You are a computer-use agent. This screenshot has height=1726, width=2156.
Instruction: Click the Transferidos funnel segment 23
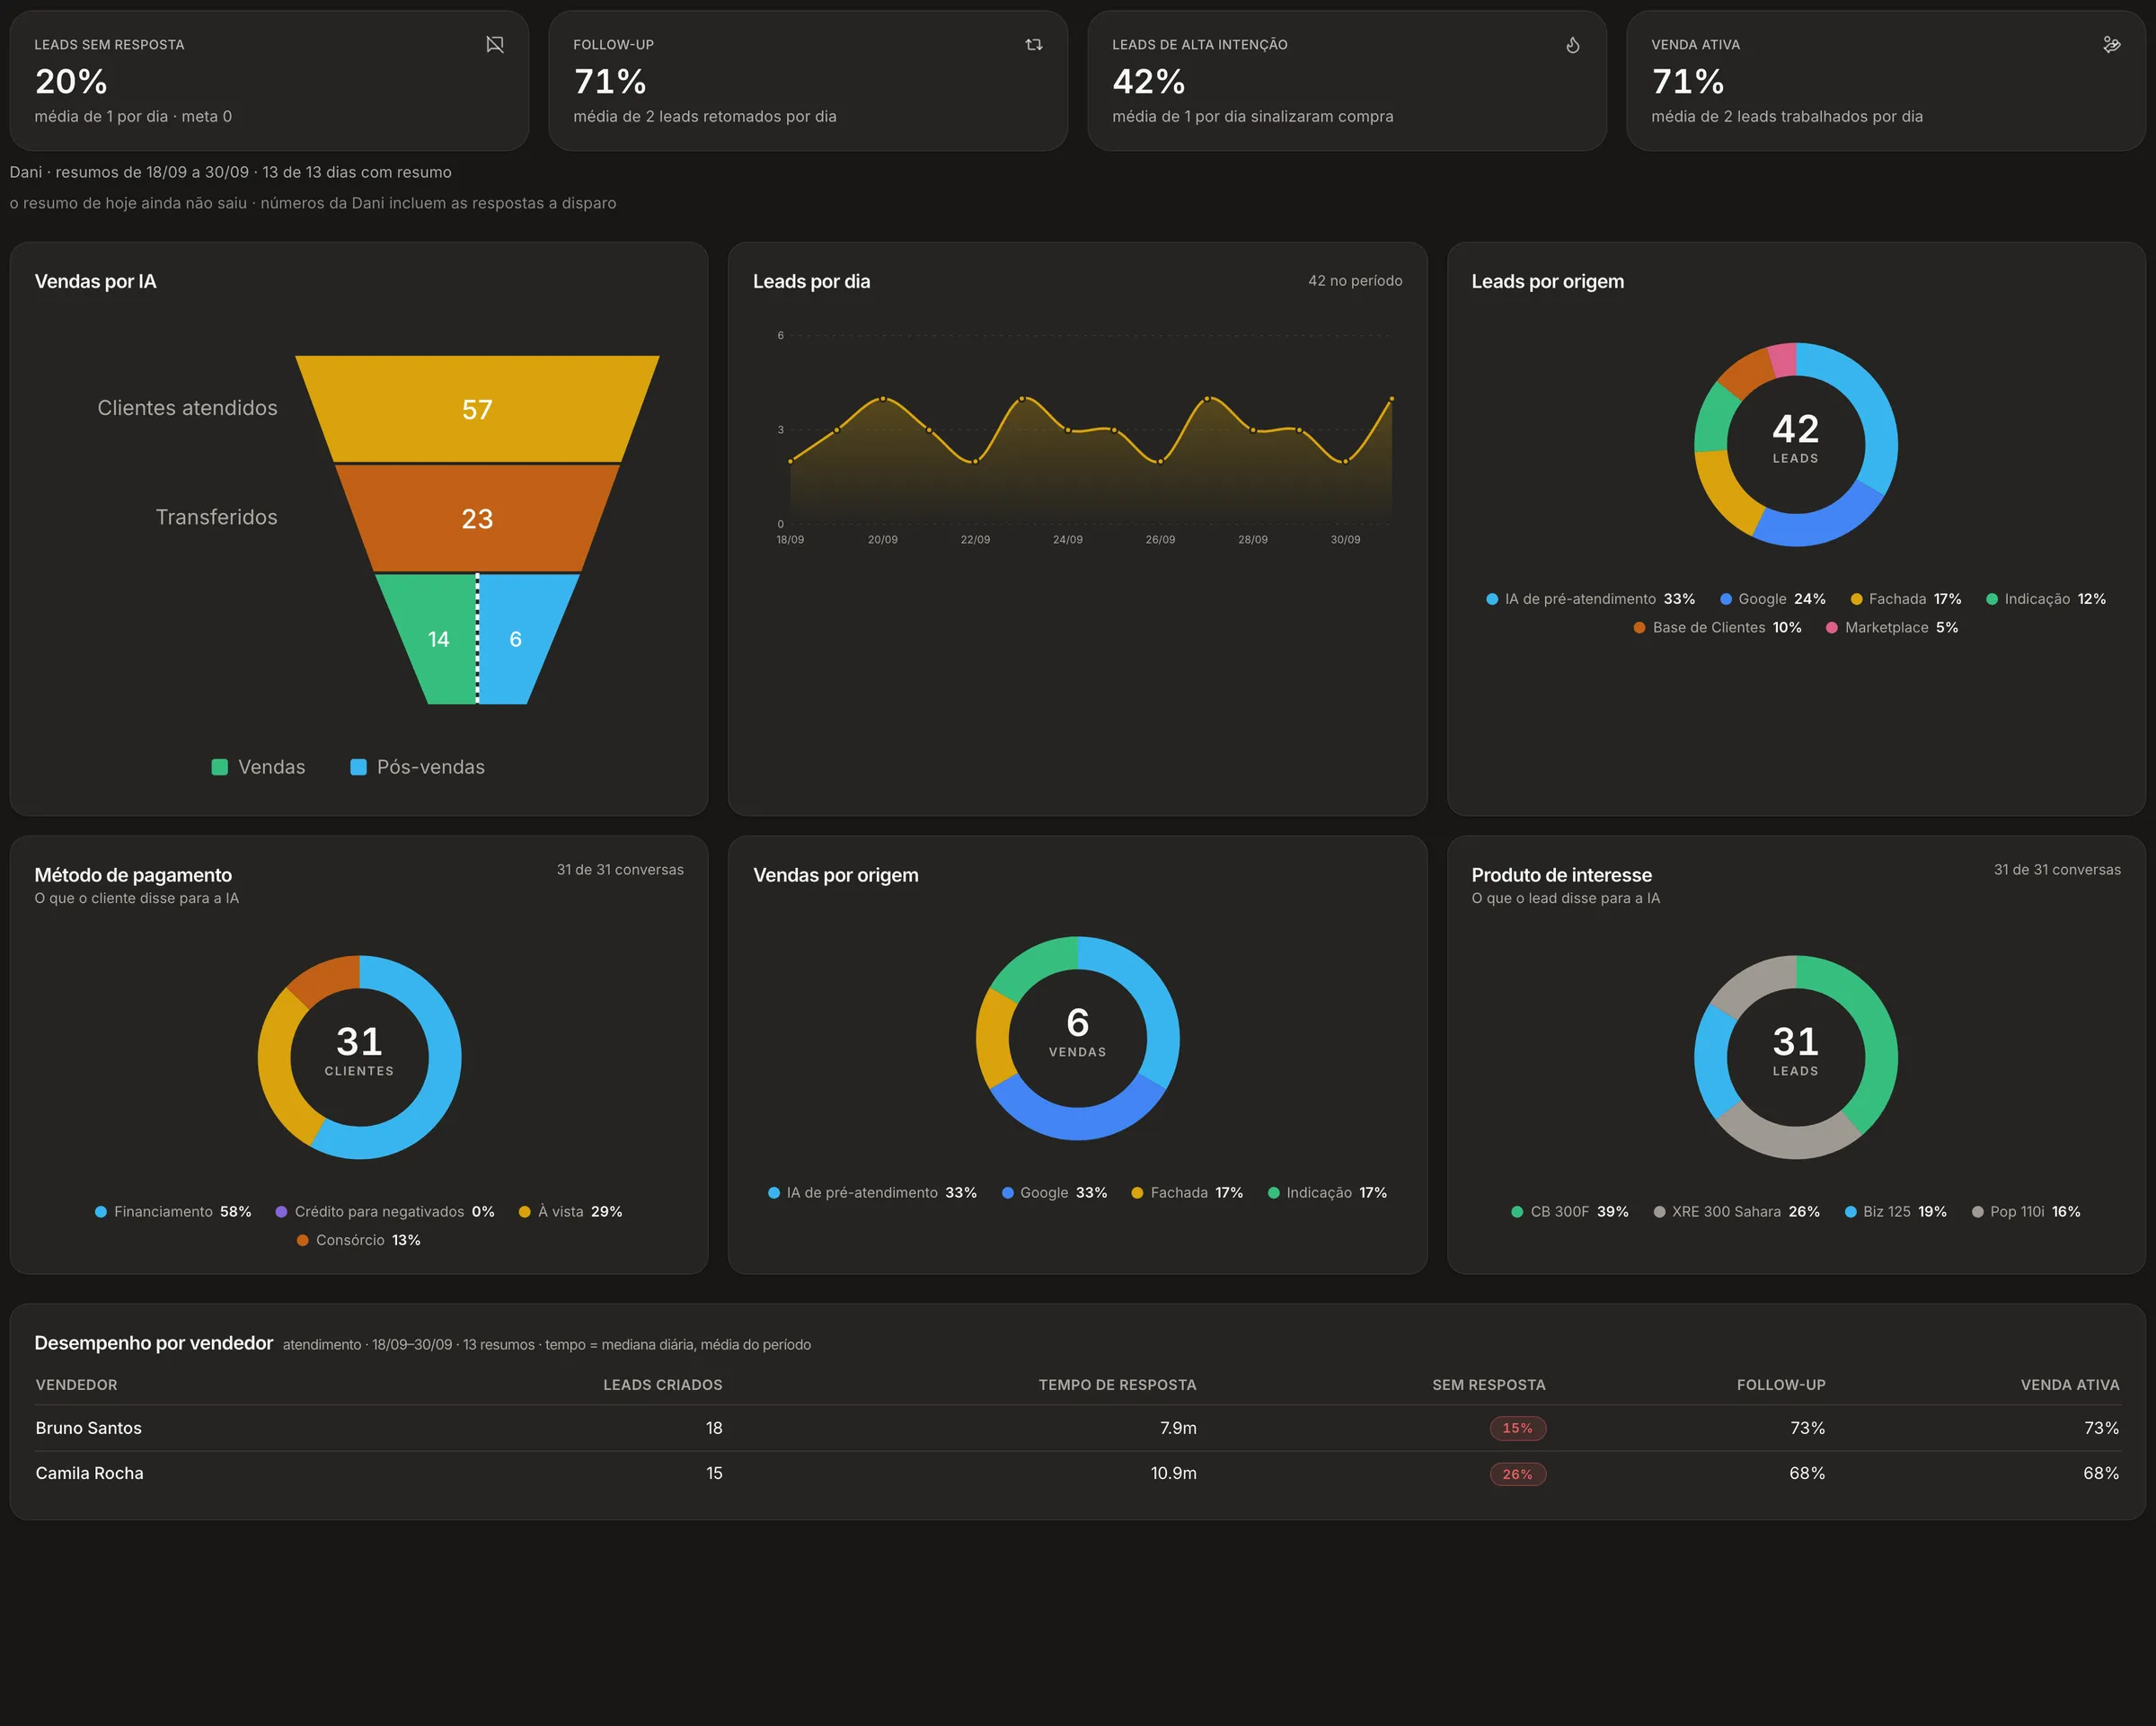pyautogui.click(x=477, y=518)
